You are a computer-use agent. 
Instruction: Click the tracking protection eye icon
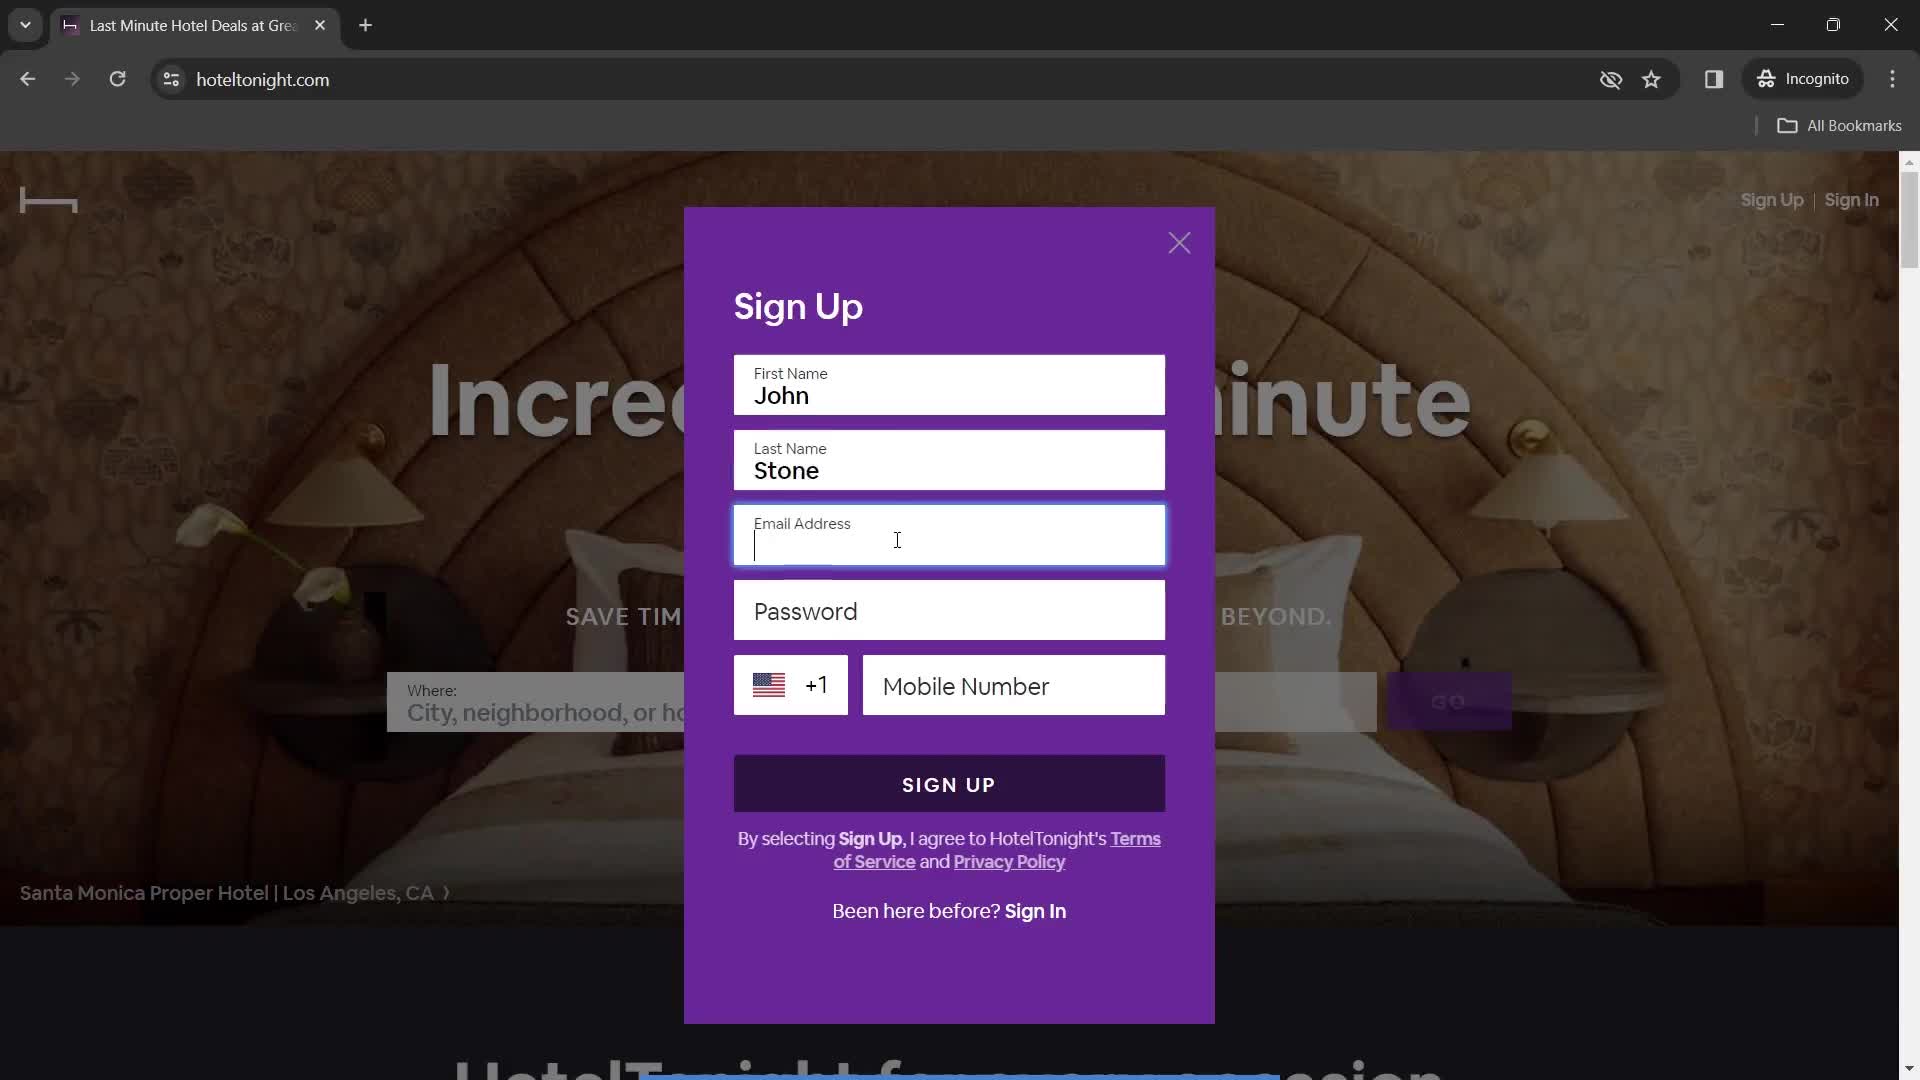coord(1610,80)
